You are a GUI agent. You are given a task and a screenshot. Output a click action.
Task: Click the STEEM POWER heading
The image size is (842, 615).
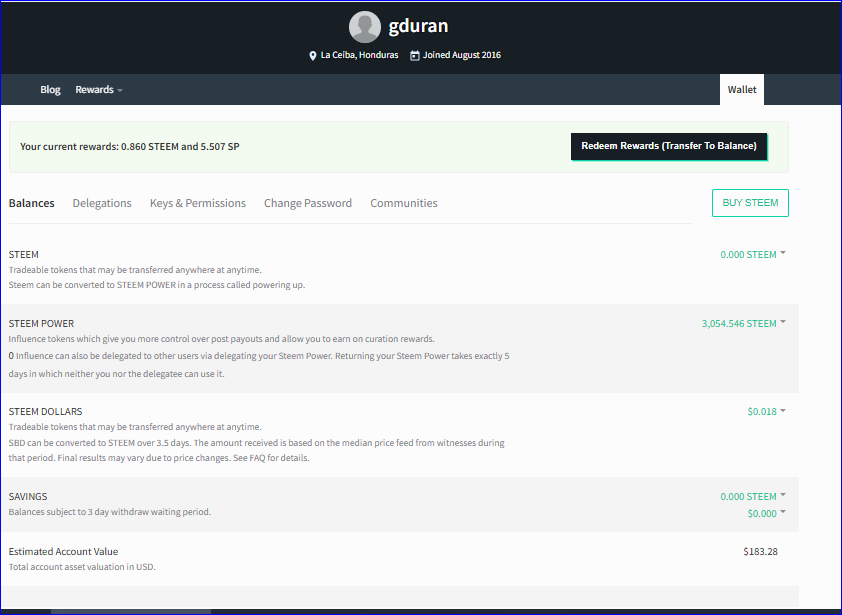41,323
